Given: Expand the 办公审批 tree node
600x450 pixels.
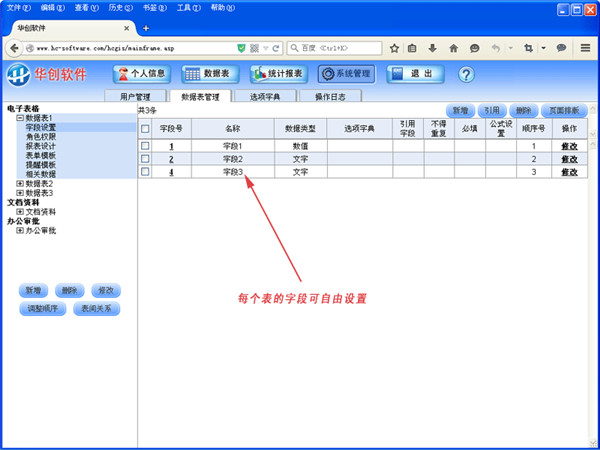Looking at the screenshot, I should [20, 231].
